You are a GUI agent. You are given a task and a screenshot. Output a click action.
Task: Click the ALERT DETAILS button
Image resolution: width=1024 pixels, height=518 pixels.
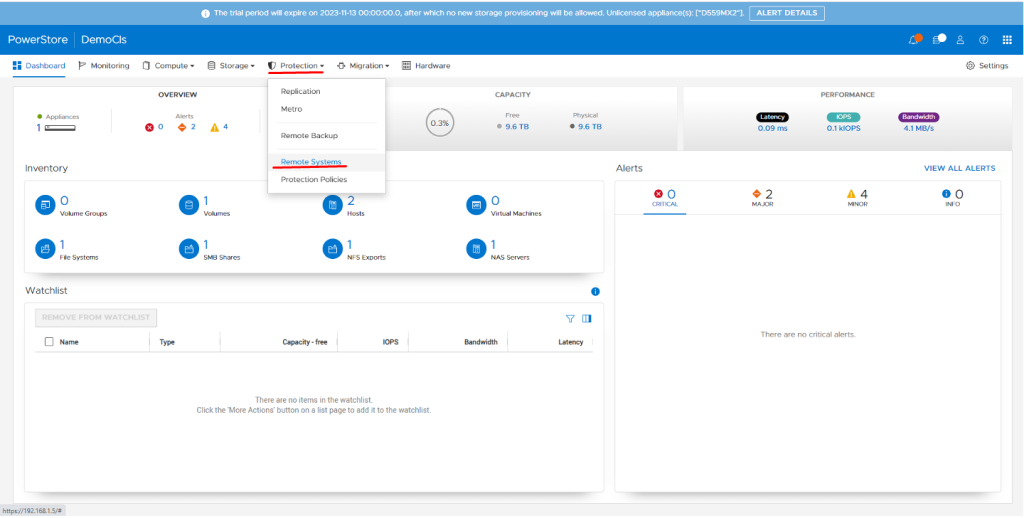pos(787,14)
